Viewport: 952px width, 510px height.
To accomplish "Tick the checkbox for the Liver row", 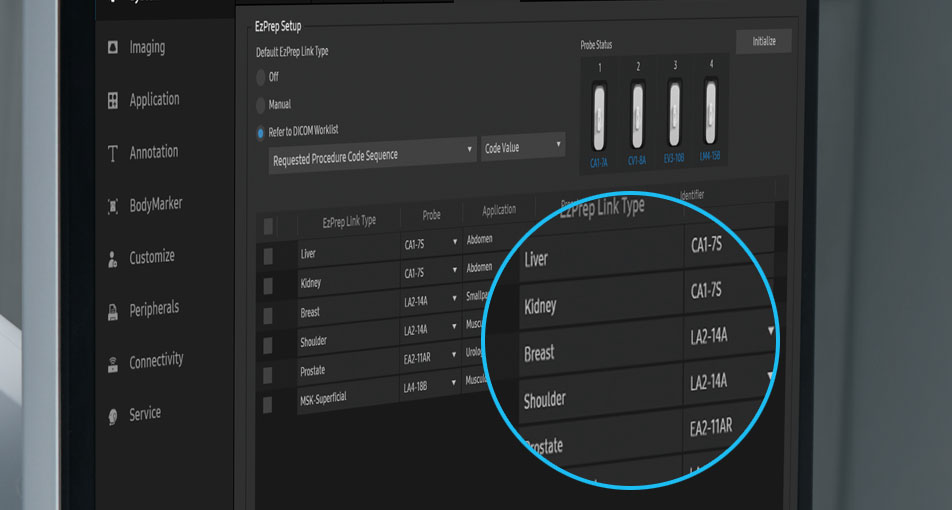I will point(267,257).
